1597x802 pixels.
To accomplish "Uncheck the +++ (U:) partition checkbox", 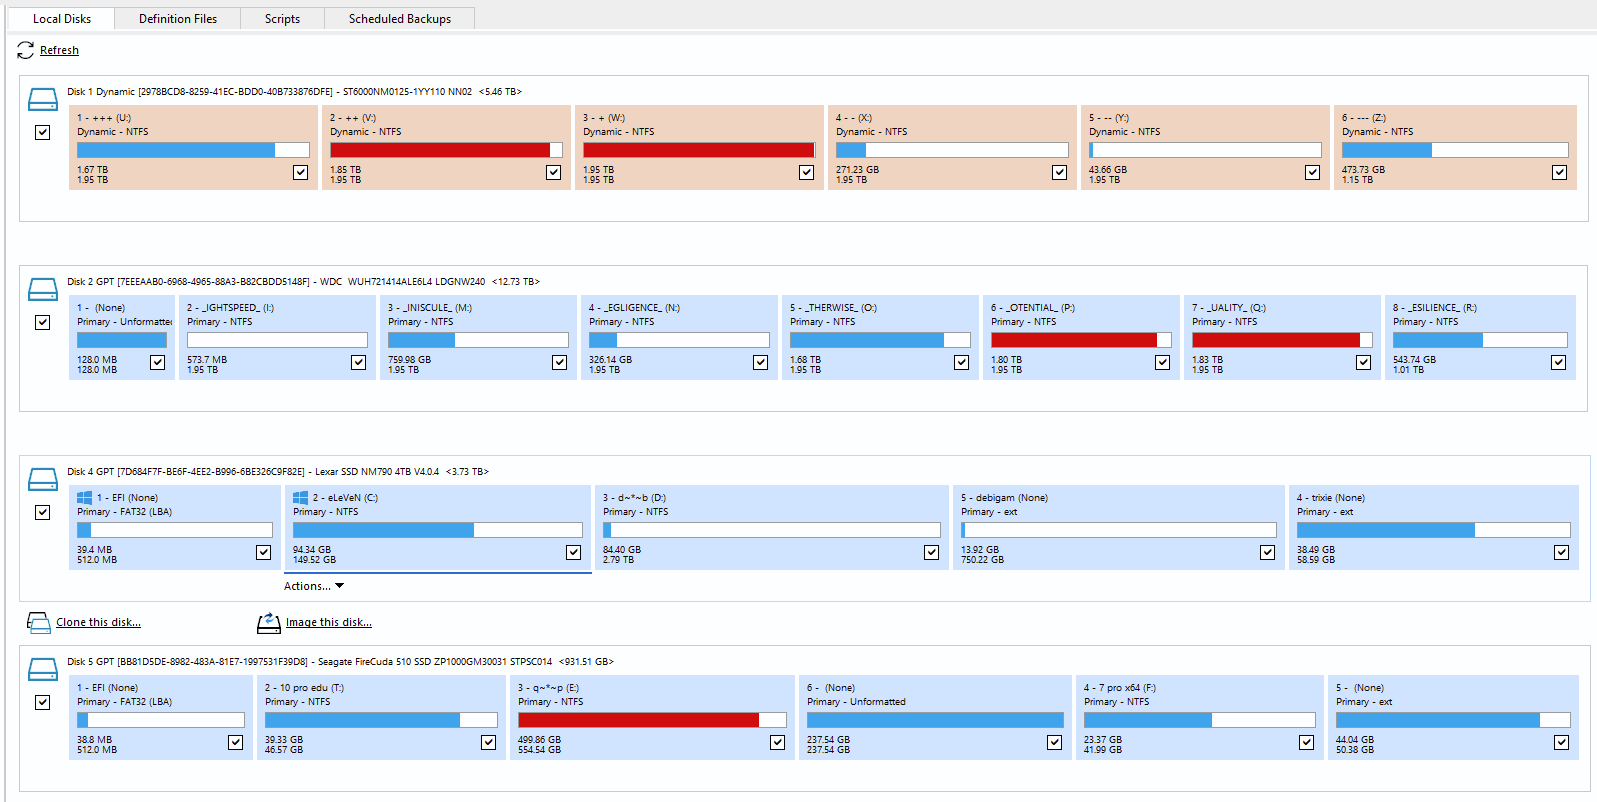I will point(300,172).
